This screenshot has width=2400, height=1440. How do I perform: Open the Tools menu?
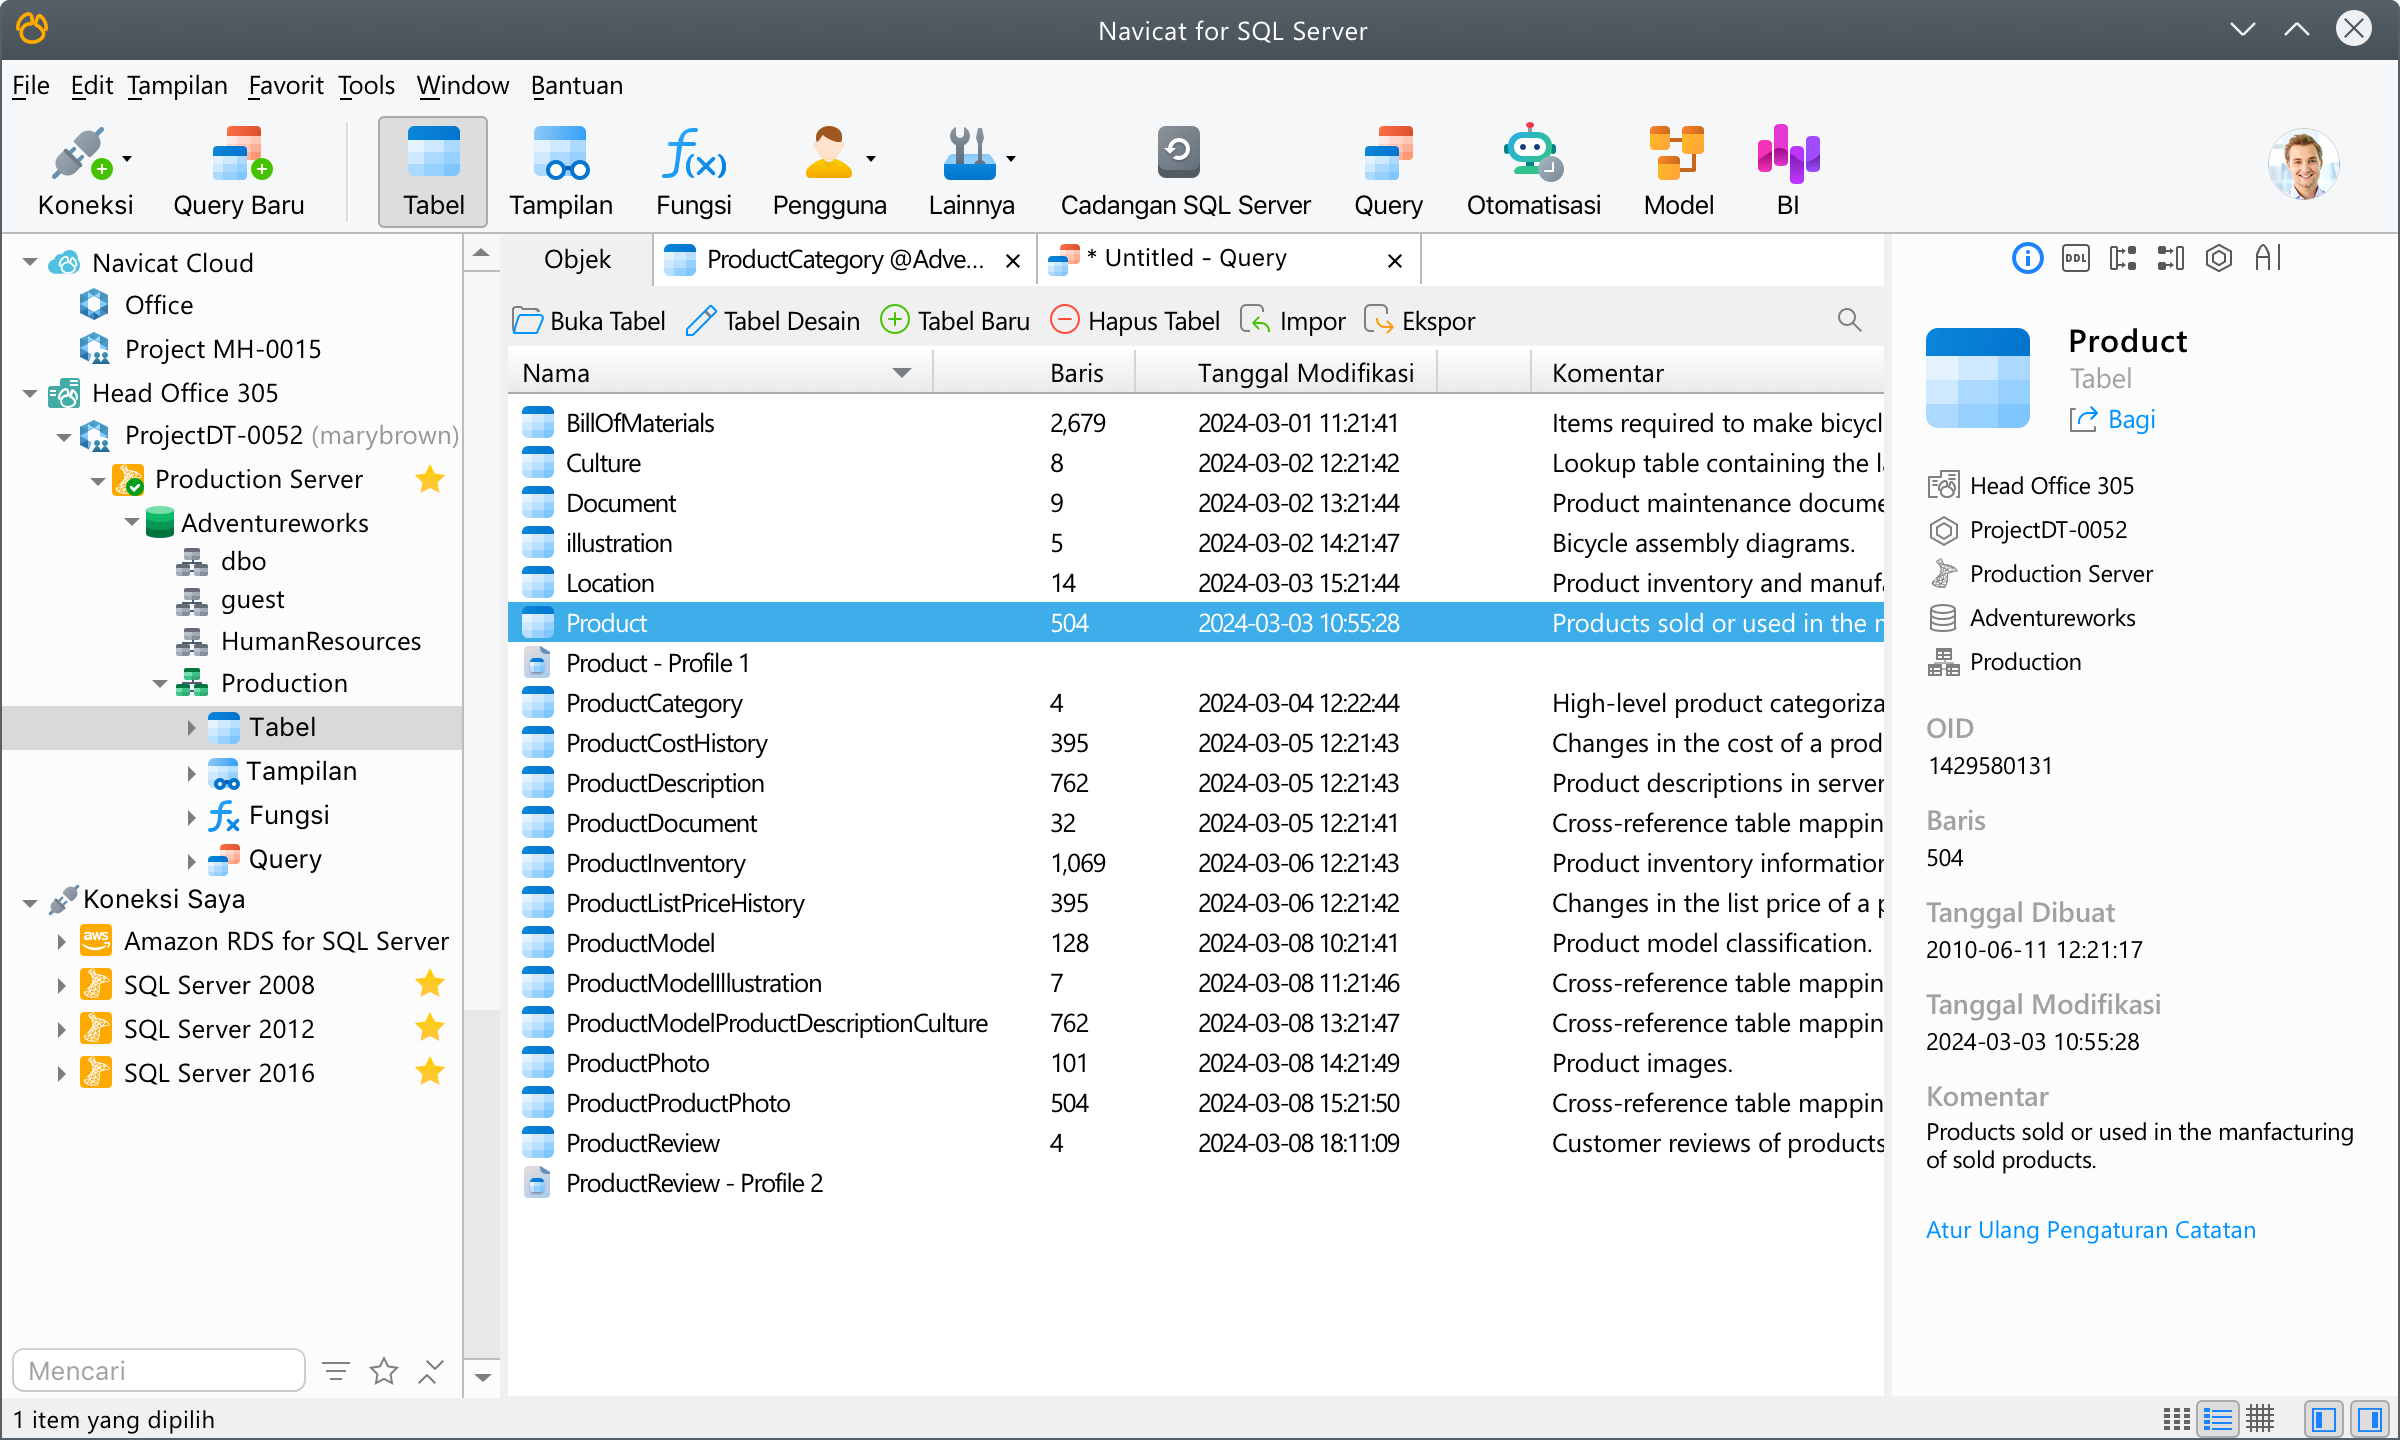(x=366, y=86)
